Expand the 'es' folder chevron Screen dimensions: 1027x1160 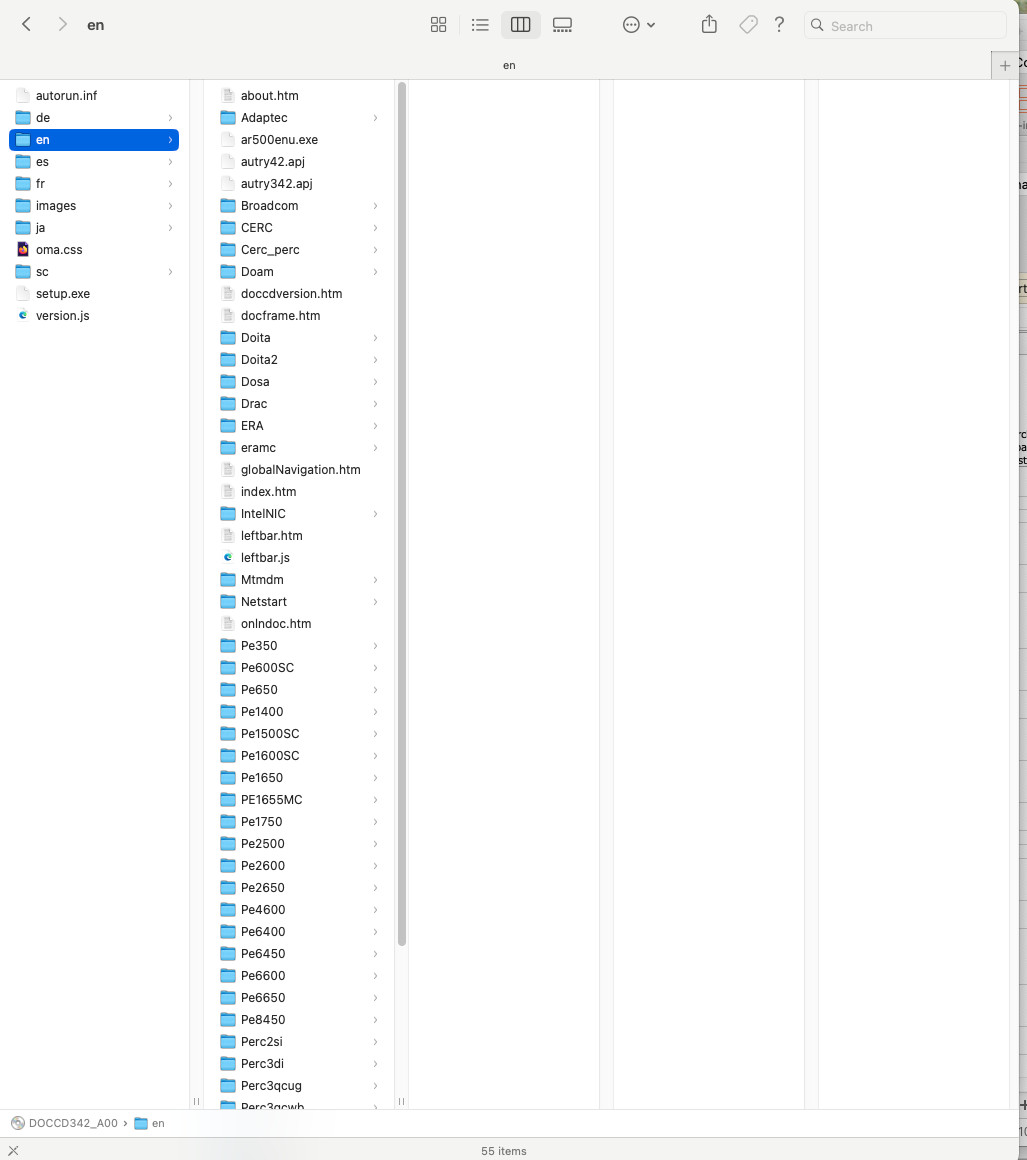170,161
